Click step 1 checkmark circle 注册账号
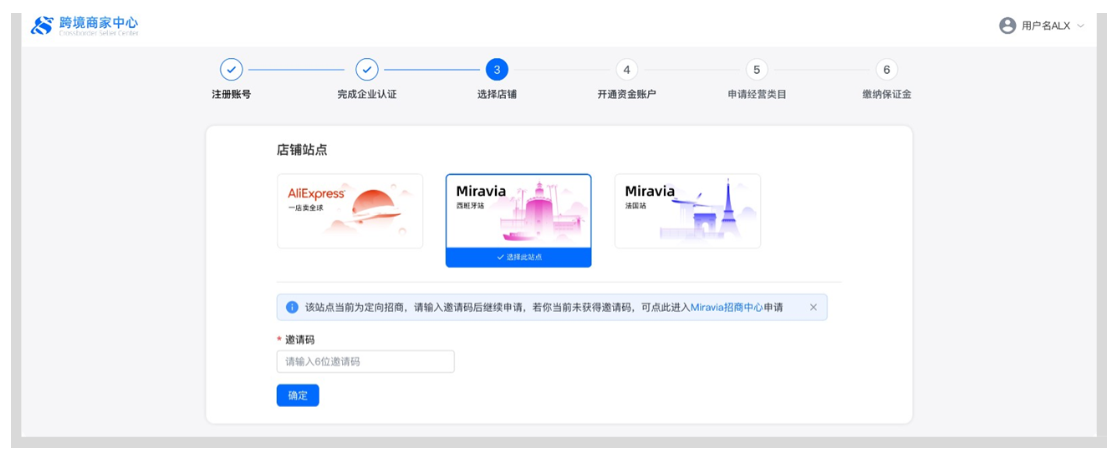Viewport: 1117px width, 457px height. point(231,69)
